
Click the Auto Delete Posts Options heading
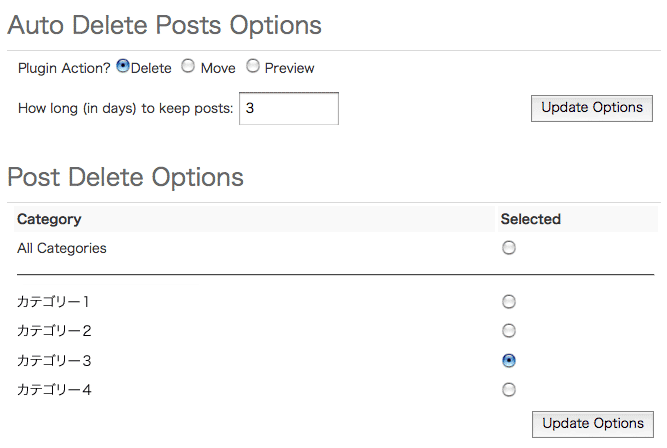(164, 25)
